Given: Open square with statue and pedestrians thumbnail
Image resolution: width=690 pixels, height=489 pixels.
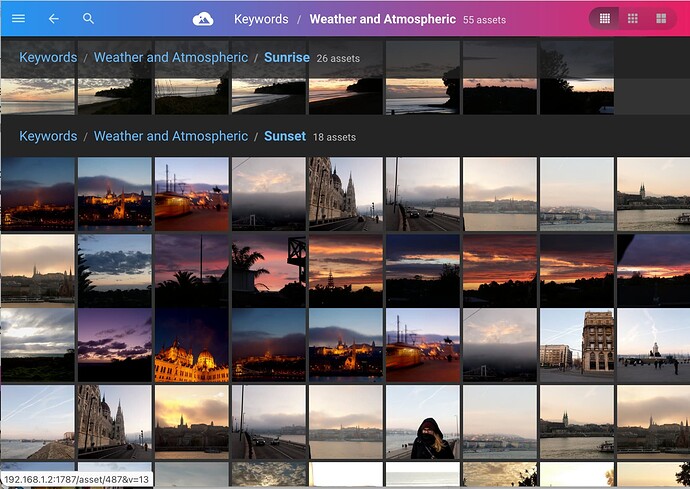Looking at the screenshot, I should click(653, 345).
